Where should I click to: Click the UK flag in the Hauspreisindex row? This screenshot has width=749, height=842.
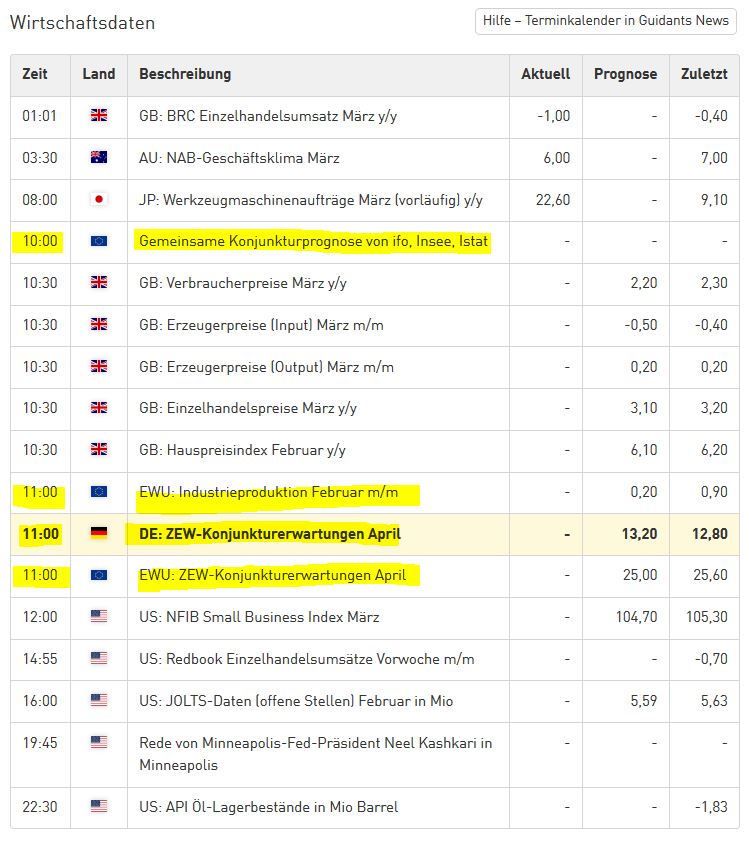coord(99,449)
